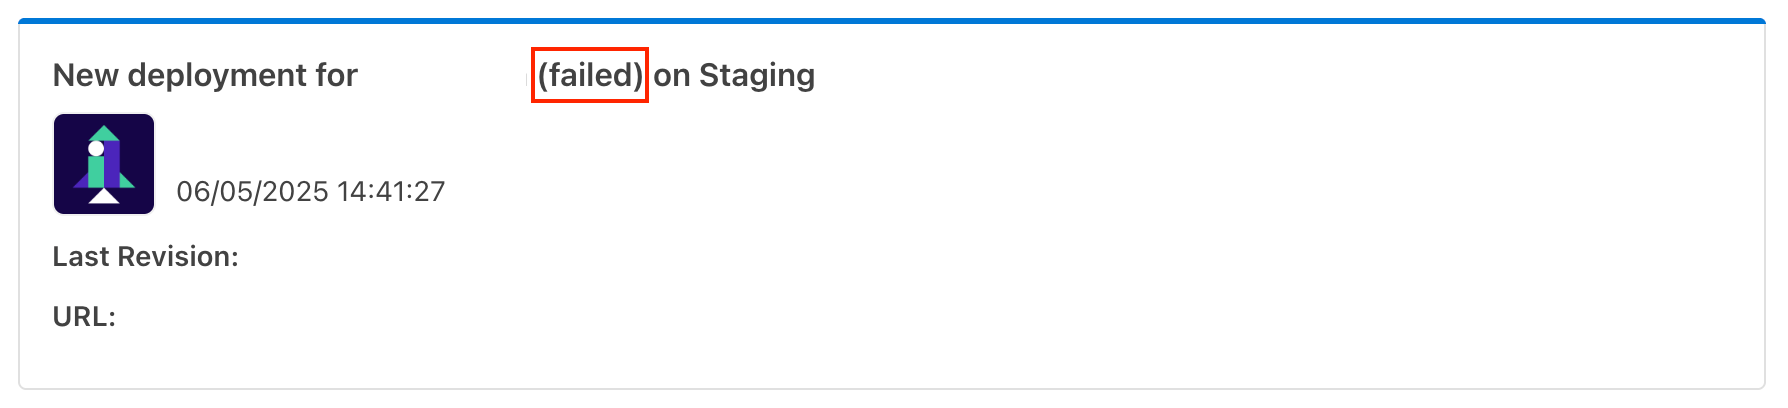The height and width of the screenshot is (408, 1788).
Task: Click the green arrow tip of the rocket logo
Action: (x=104, y=133)
